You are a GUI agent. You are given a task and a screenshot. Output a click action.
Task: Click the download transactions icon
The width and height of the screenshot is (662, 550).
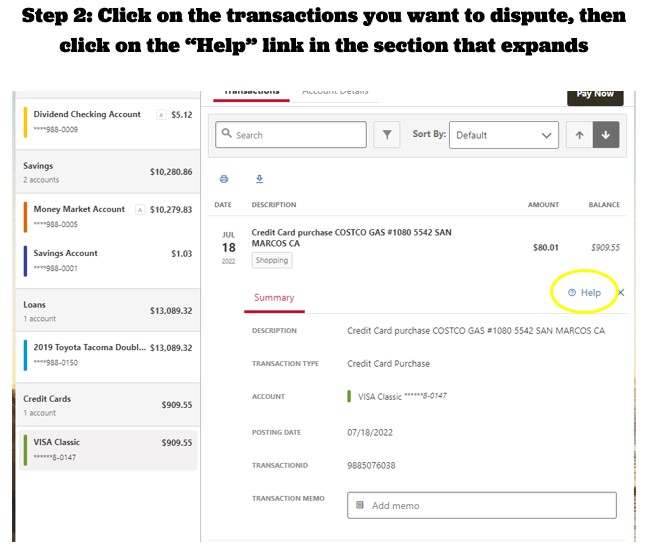click(259, 179)
